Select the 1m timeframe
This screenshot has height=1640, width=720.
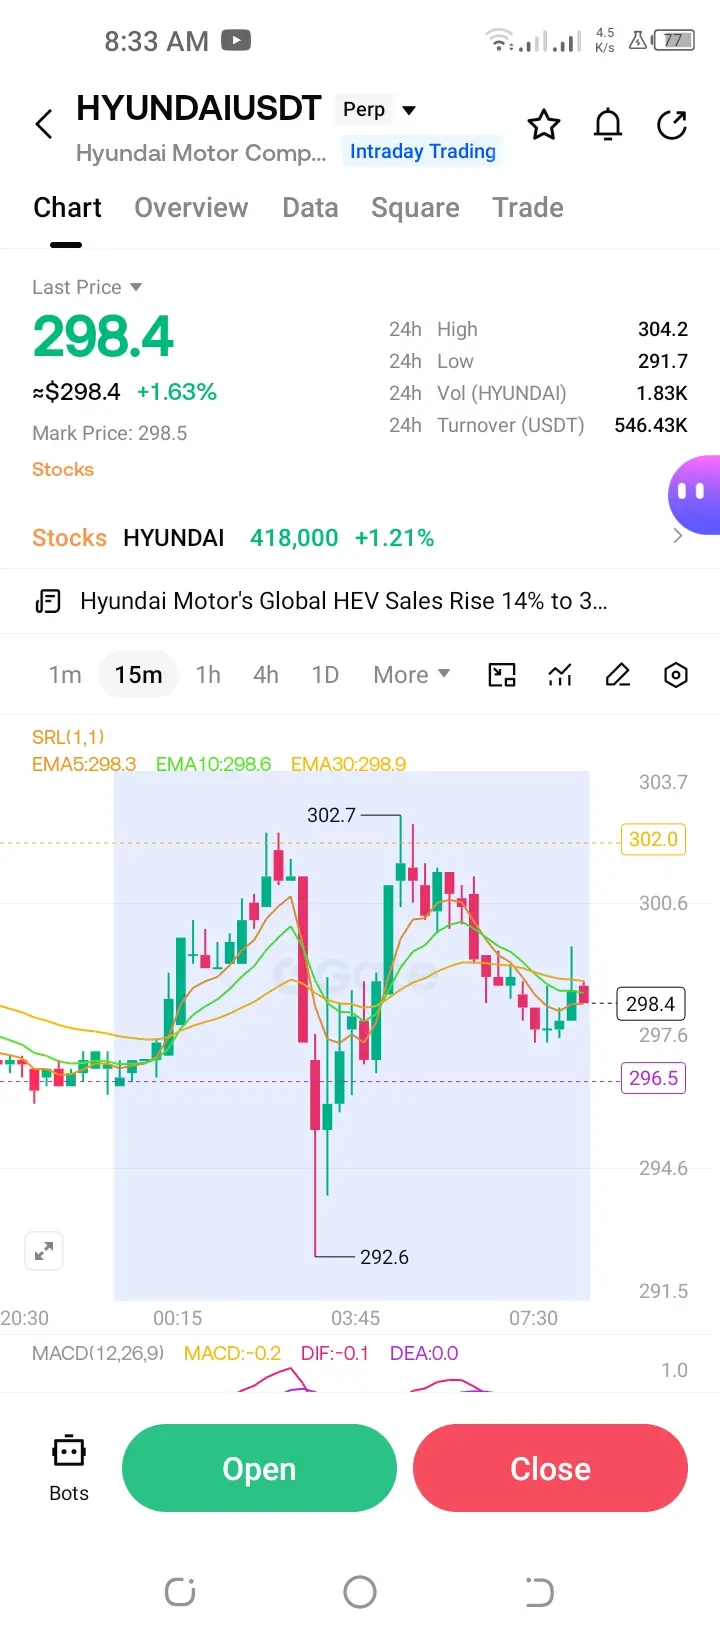click(65, 675)
